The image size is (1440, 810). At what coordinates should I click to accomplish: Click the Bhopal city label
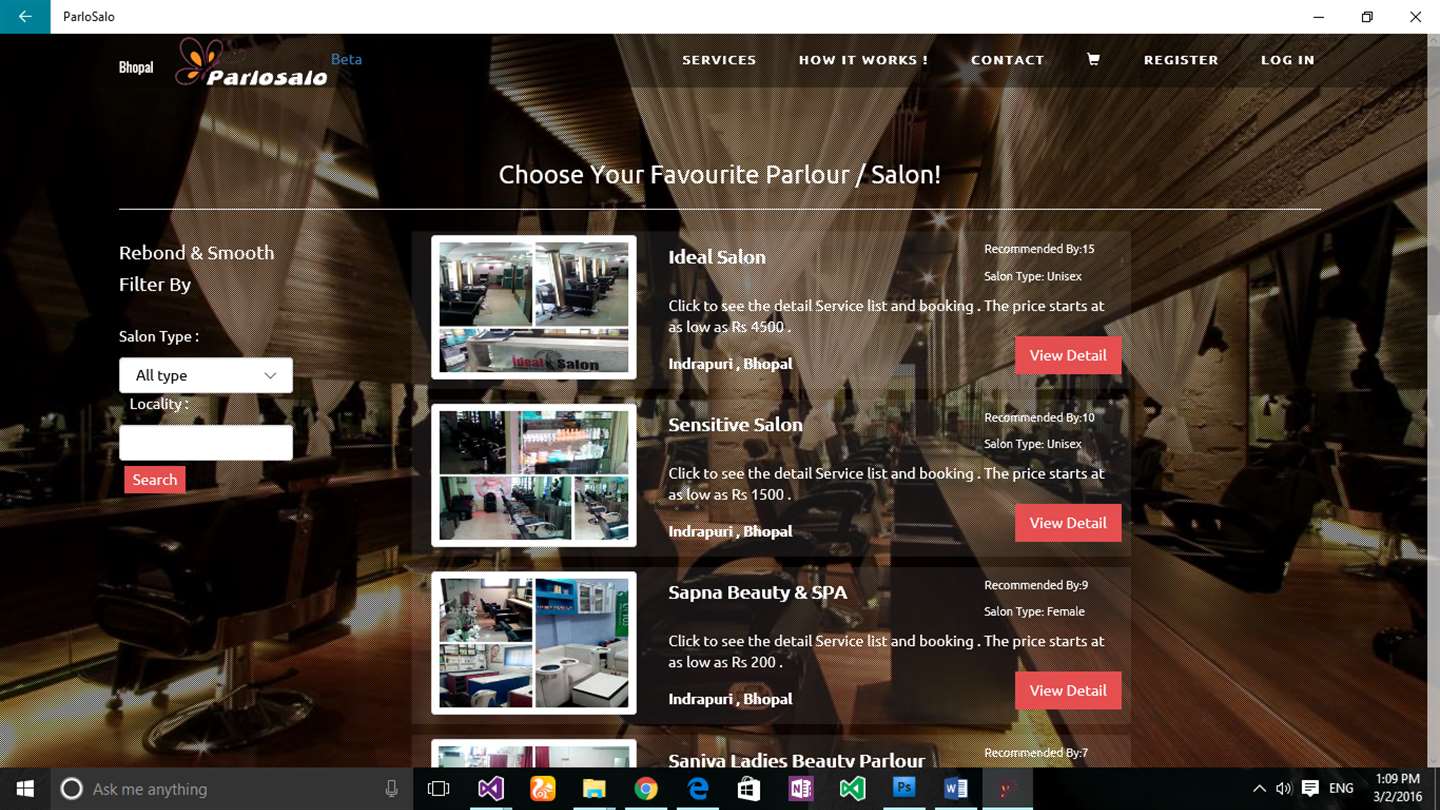(136, 68)
